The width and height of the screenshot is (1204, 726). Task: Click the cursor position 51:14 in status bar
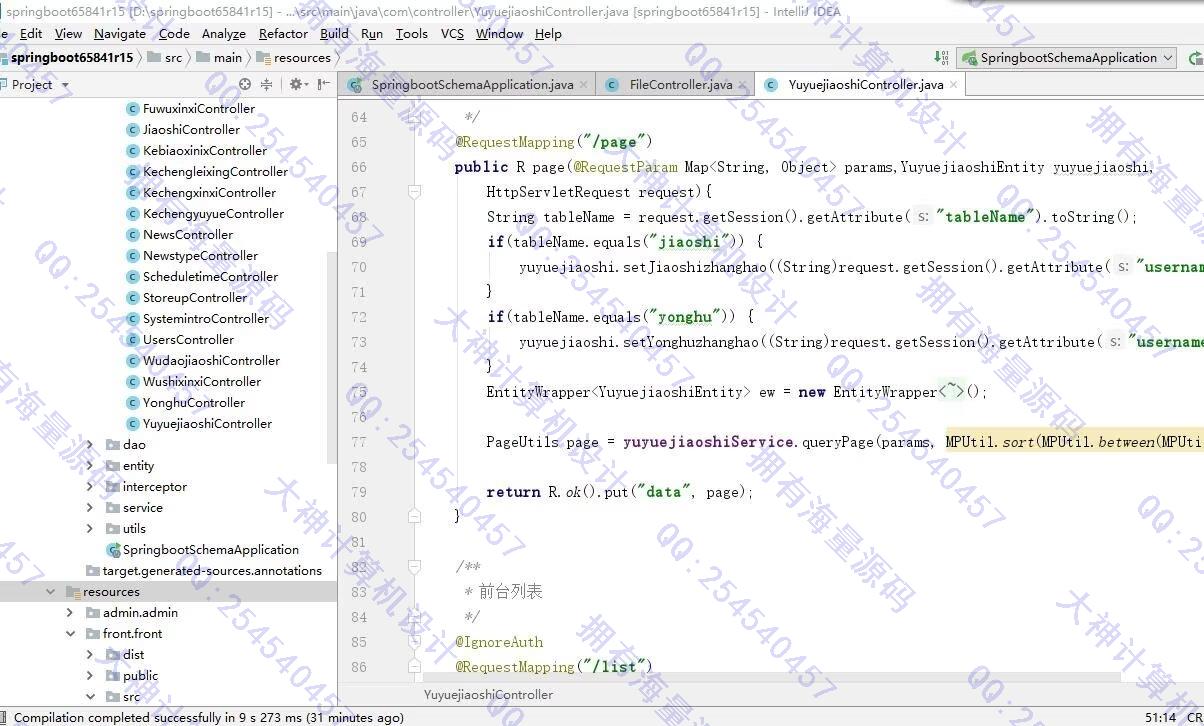1160,717
